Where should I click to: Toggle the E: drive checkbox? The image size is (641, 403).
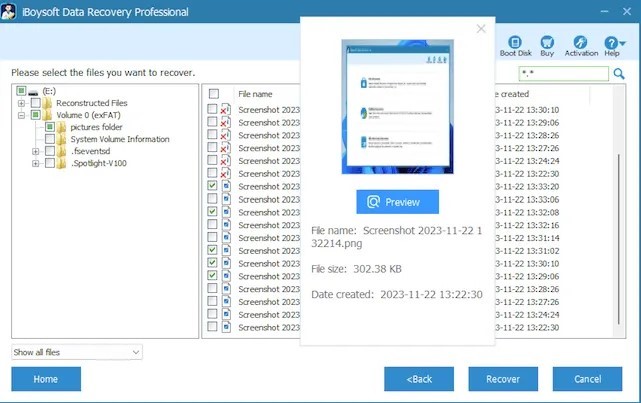pyautogui.click(x=21, y=90)
